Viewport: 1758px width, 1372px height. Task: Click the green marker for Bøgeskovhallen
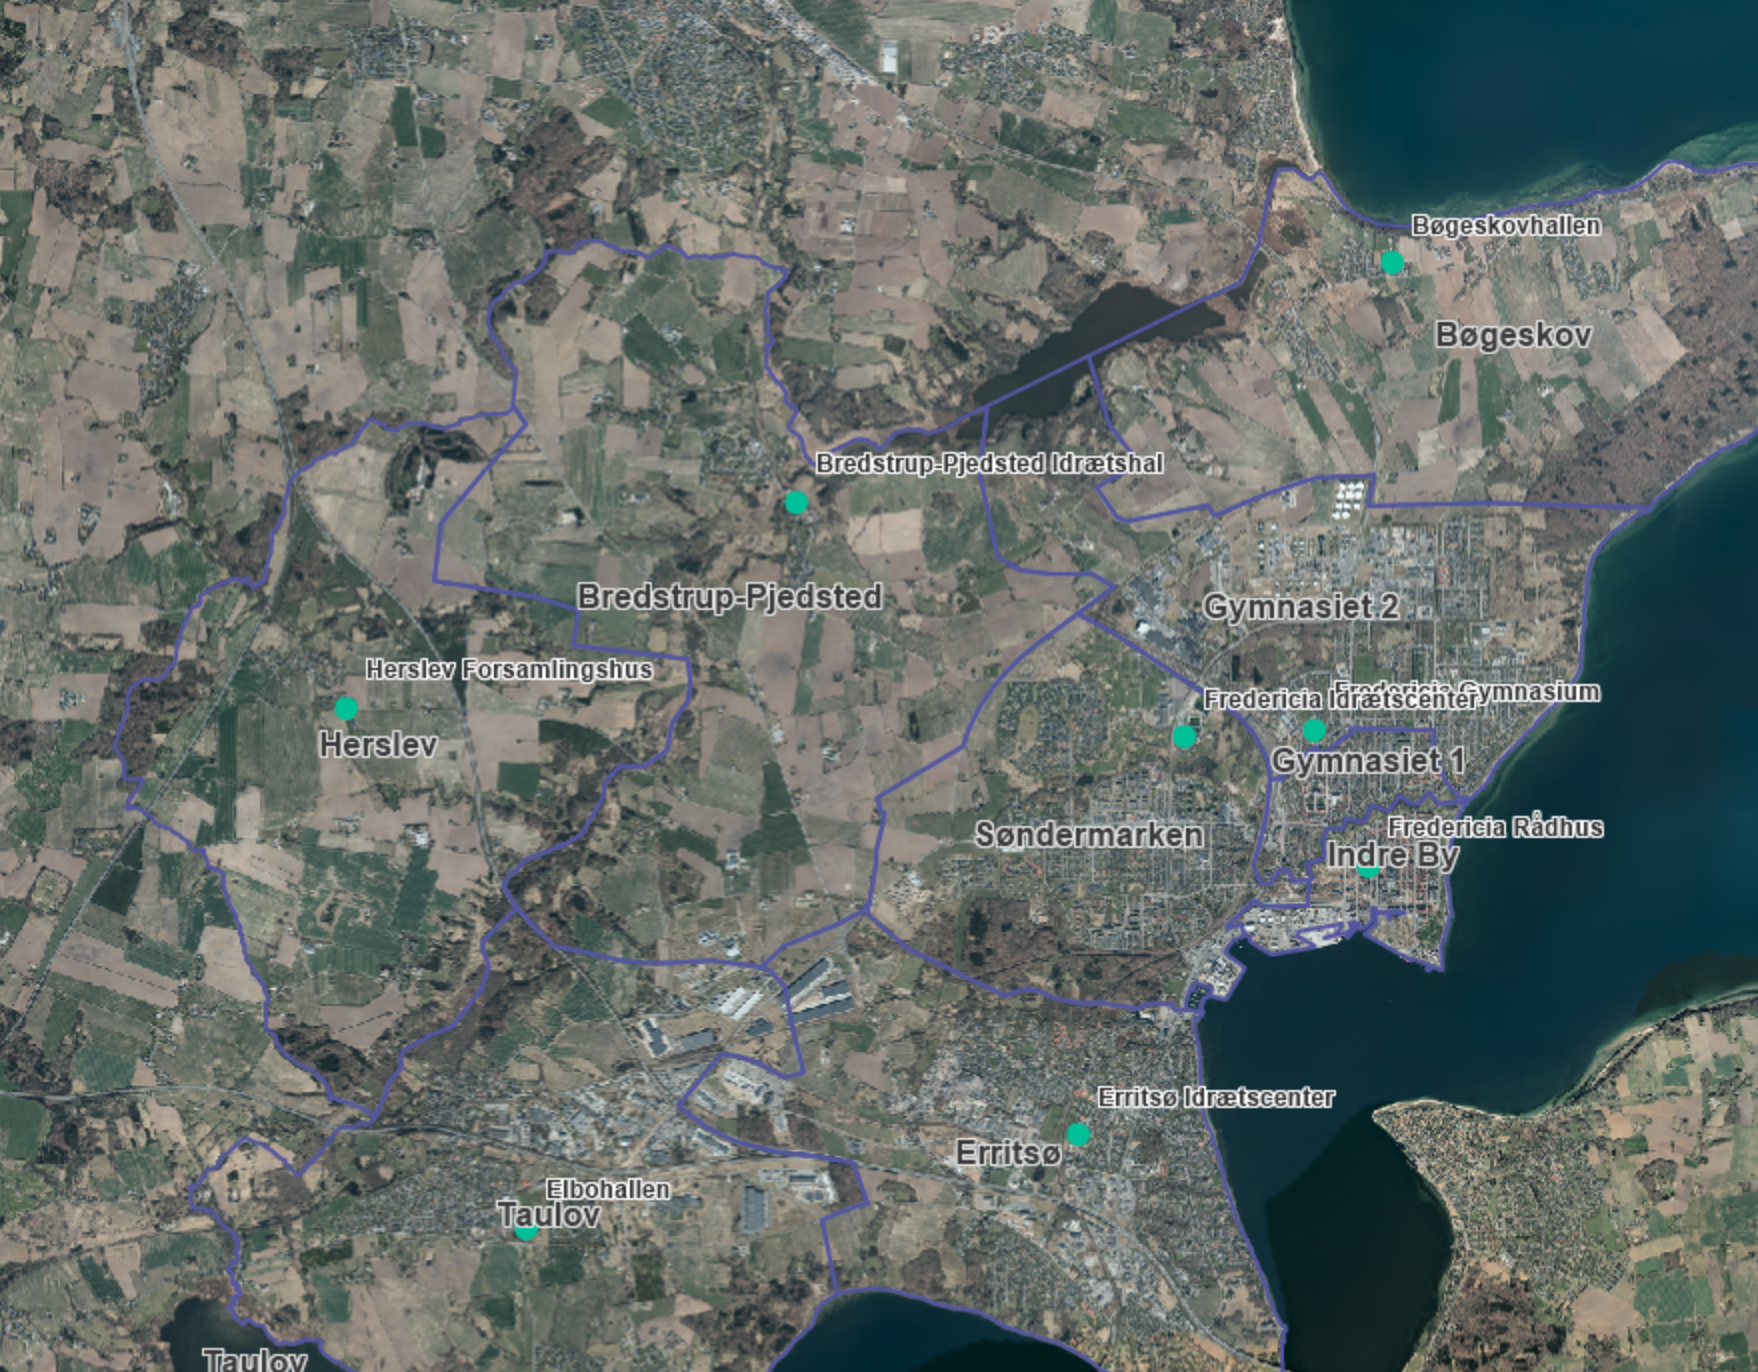click(1391, 263)
